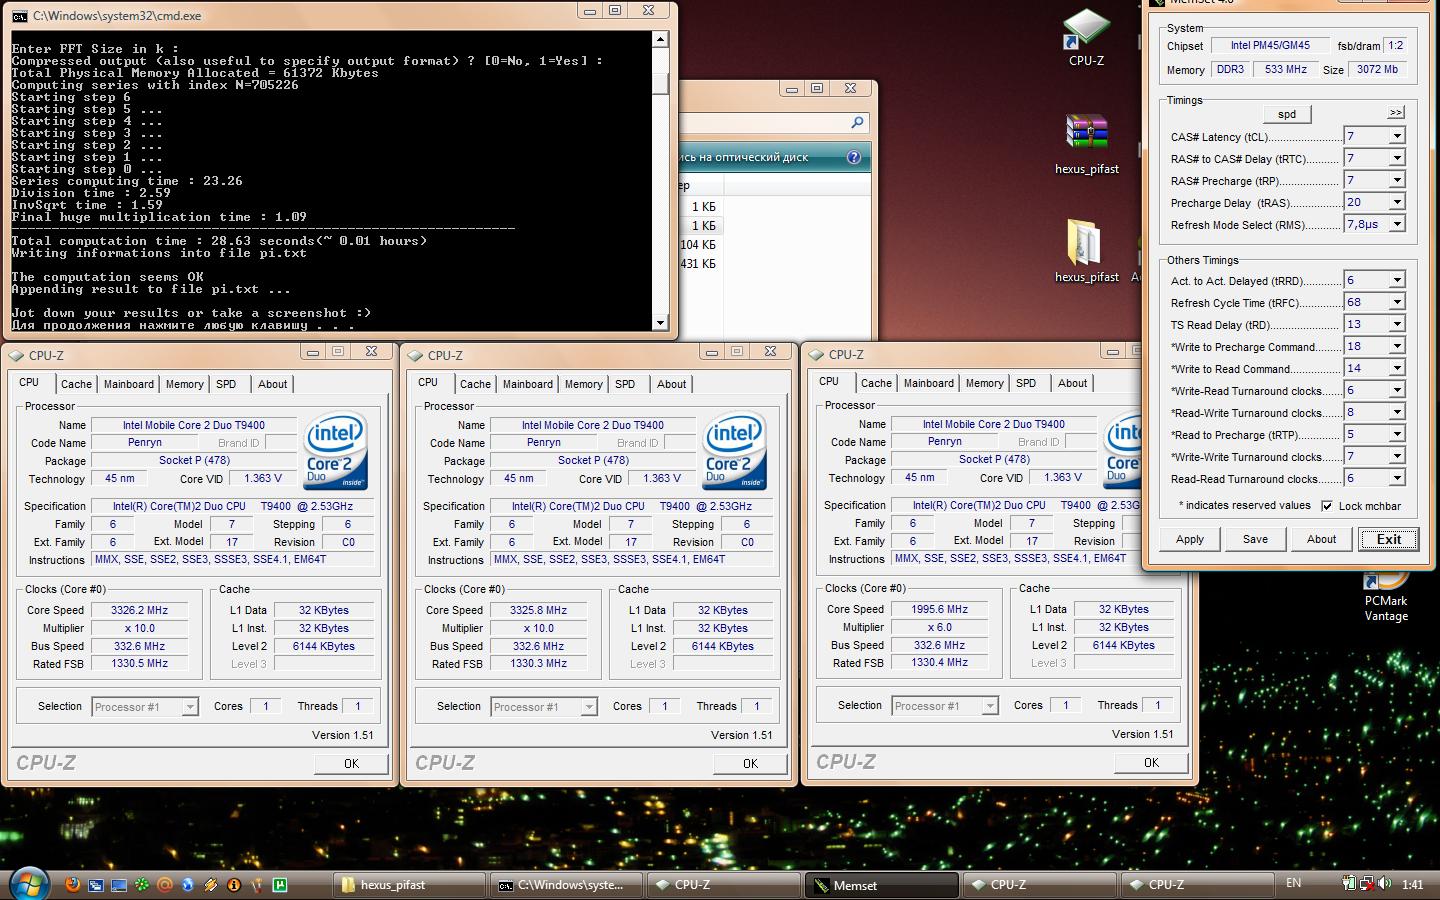Click the help icon in disc burn window

click(x=853, y=157)
